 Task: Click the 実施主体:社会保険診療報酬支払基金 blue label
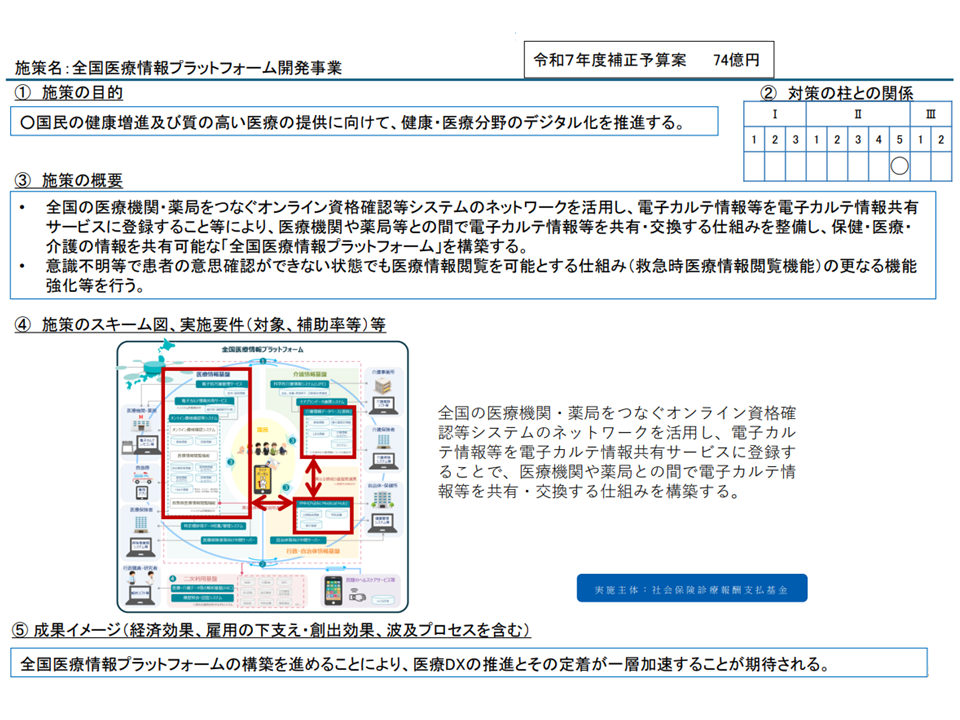point(692,589)
